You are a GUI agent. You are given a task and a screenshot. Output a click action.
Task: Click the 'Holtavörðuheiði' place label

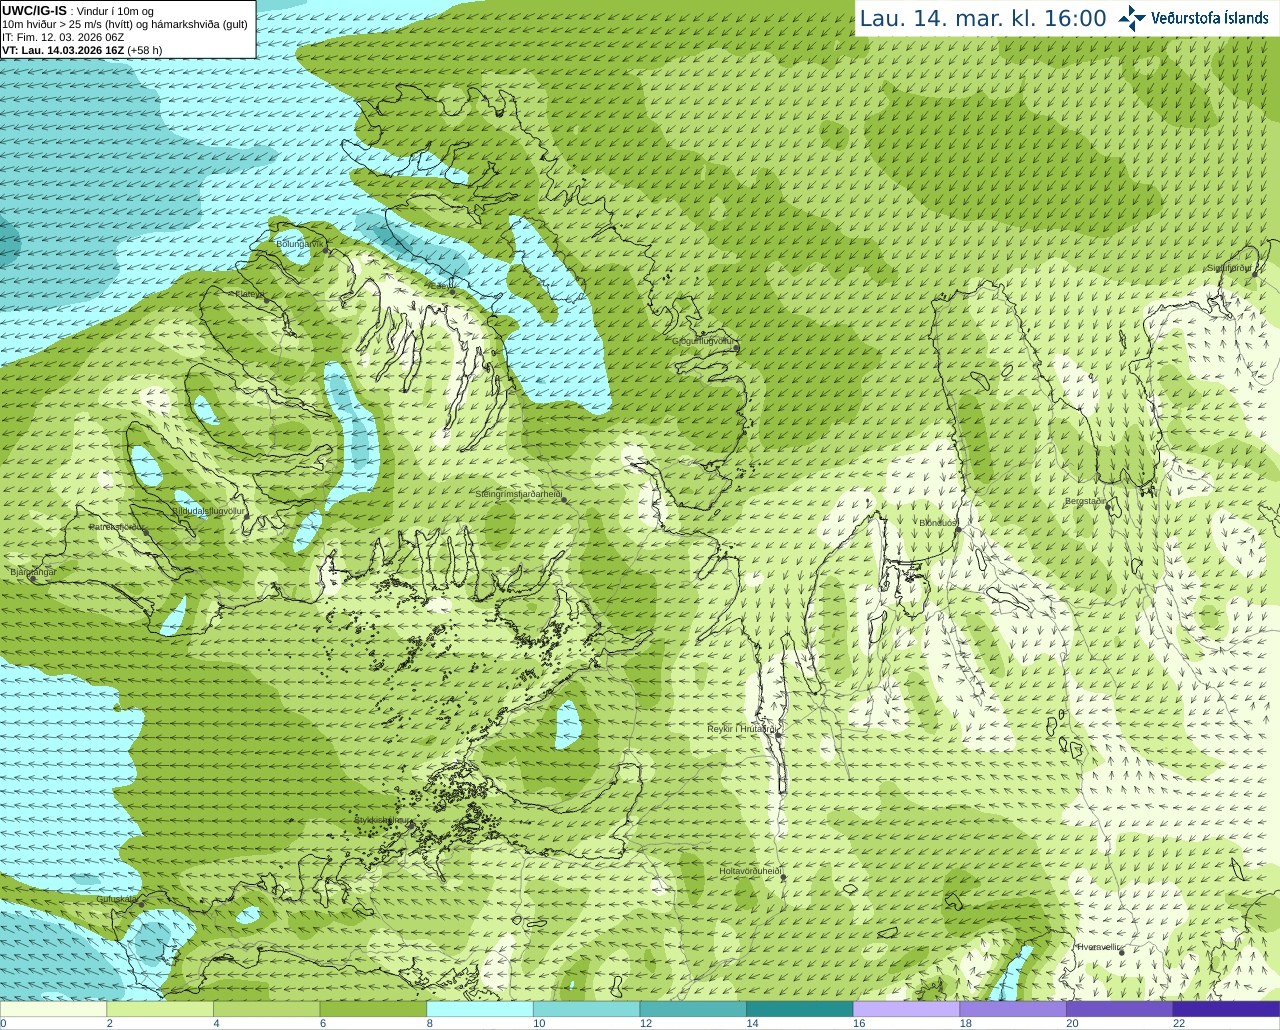(x=750, y=871)
